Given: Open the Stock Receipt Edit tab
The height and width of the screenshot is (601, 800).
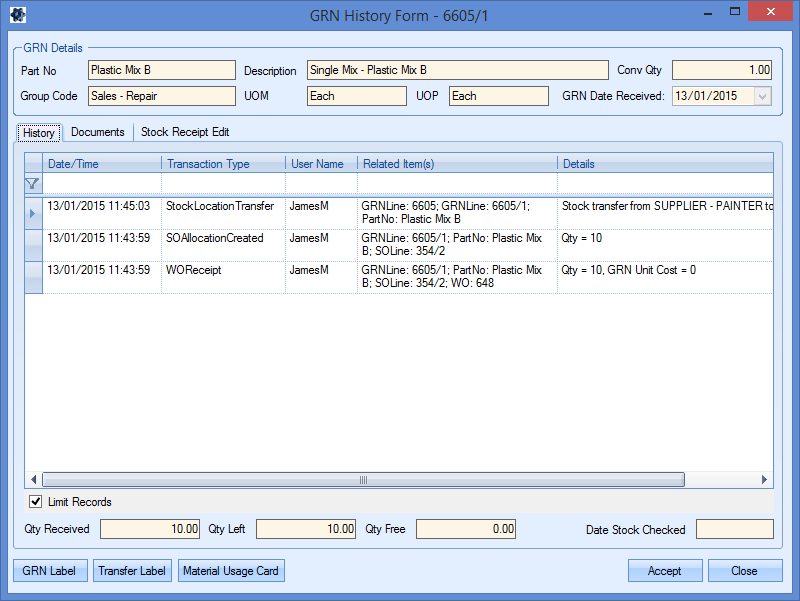Looking at the screenshot, I should pyautogui.click(x=185, y=132).
